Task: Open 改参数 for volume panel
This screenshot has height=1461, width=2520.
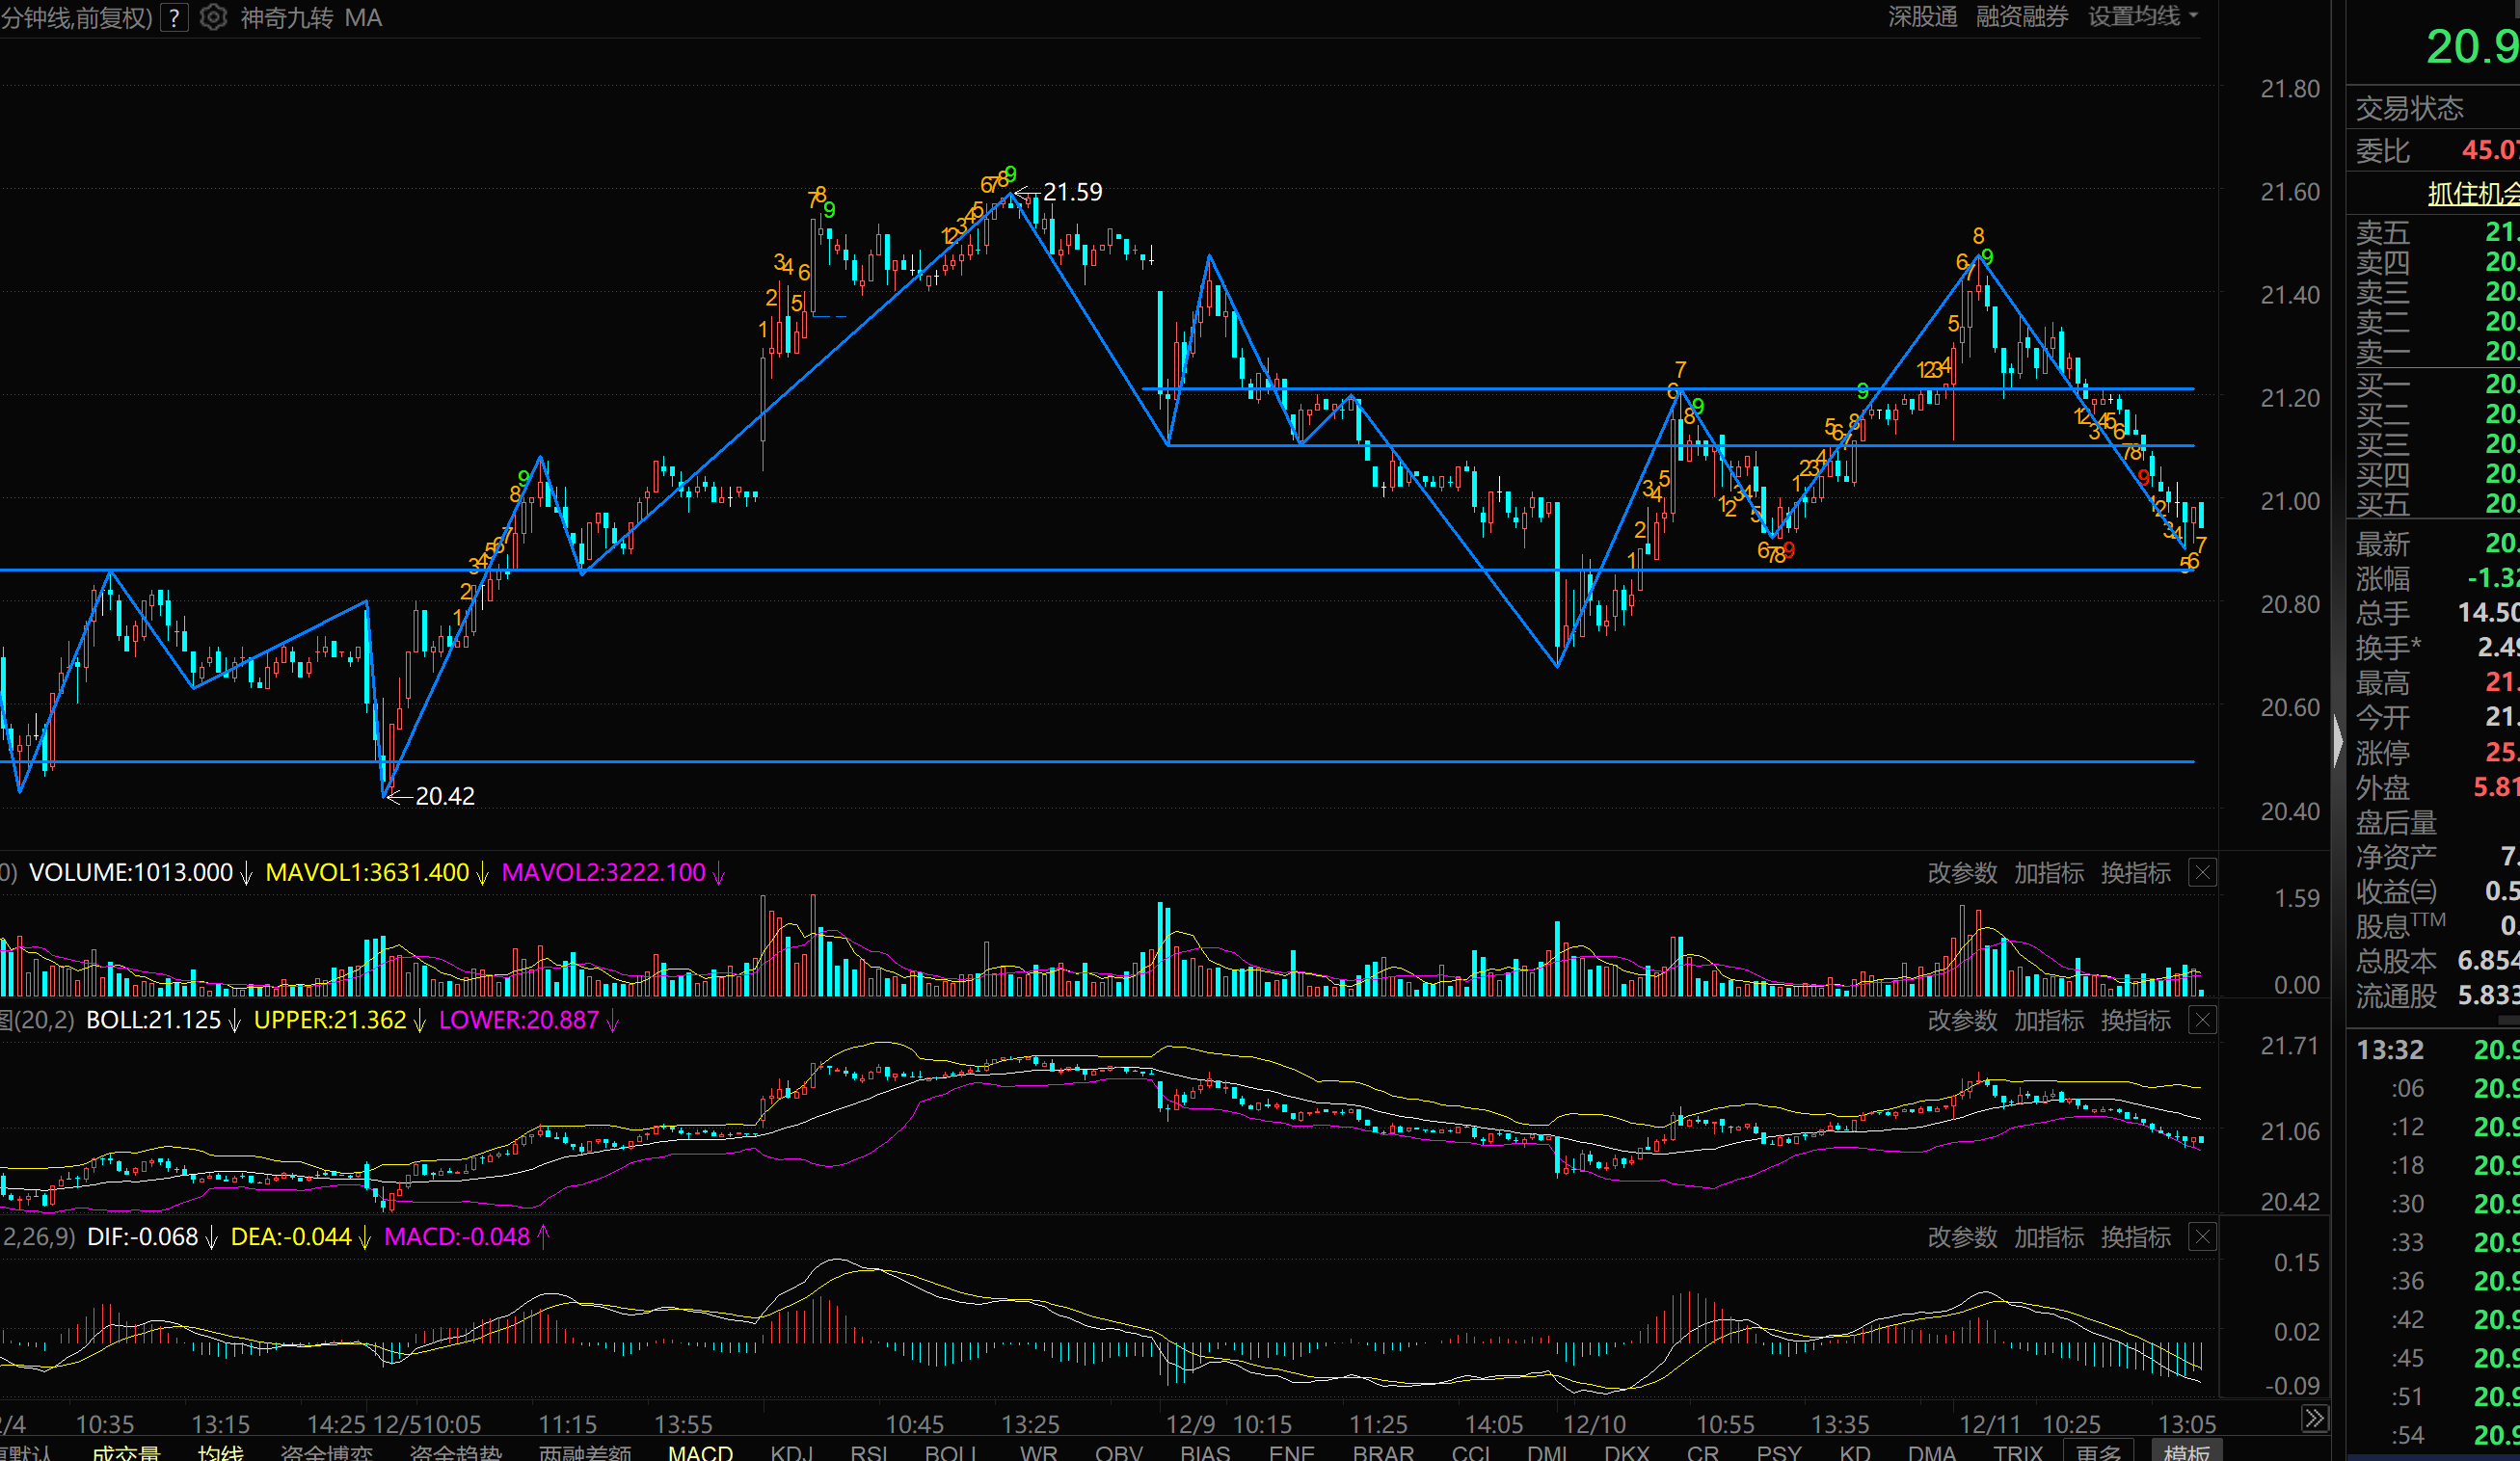Action: (x=1962, y=873)
